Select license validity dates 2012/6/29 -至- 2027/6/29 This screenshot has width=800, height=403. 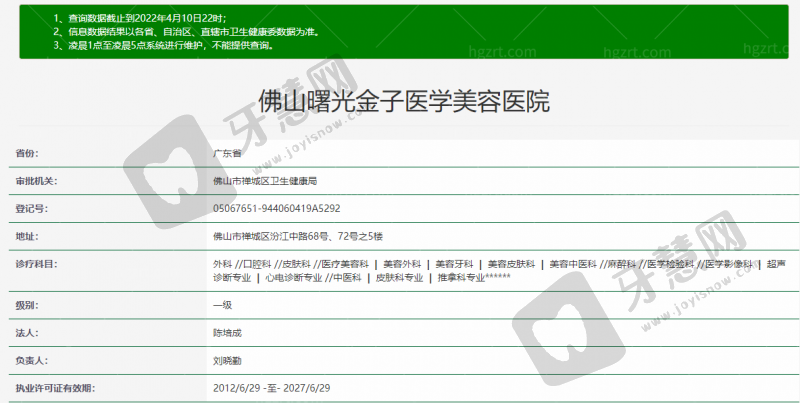pyautogui.click(x=272, y=386)
